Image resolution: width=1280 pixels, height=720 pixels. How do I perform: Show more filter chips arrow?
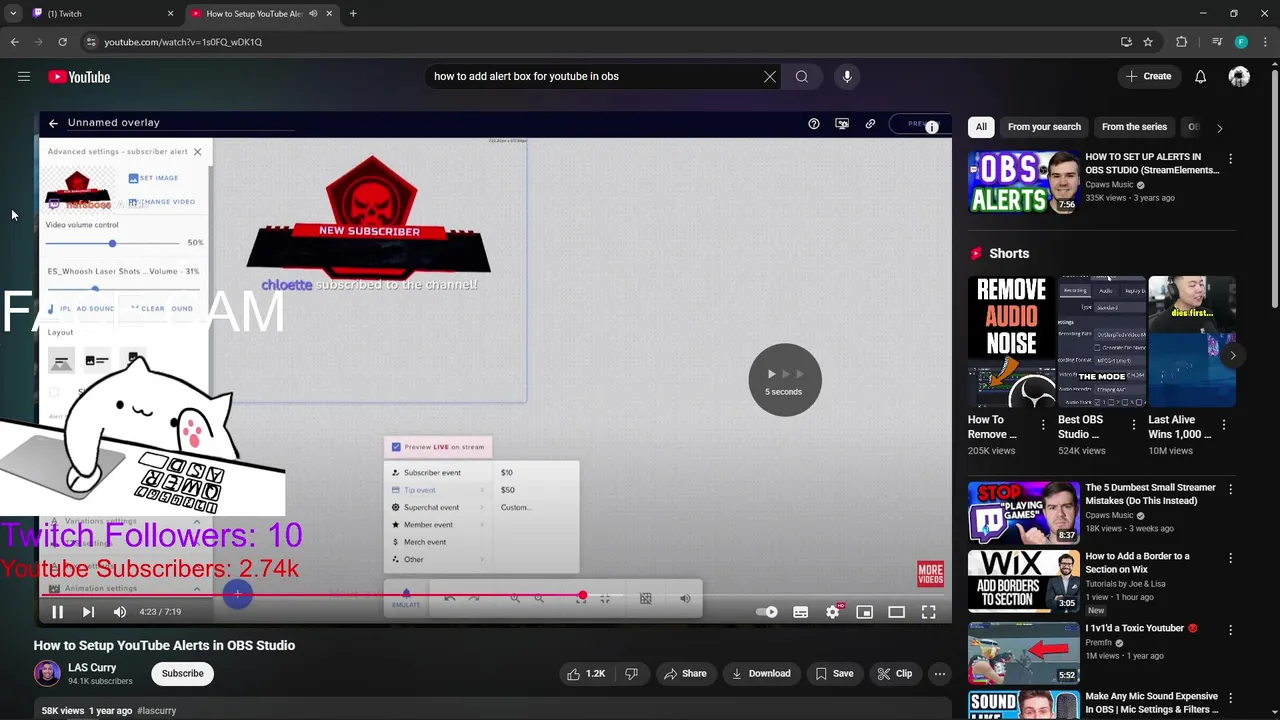[x=1219, y=127]
